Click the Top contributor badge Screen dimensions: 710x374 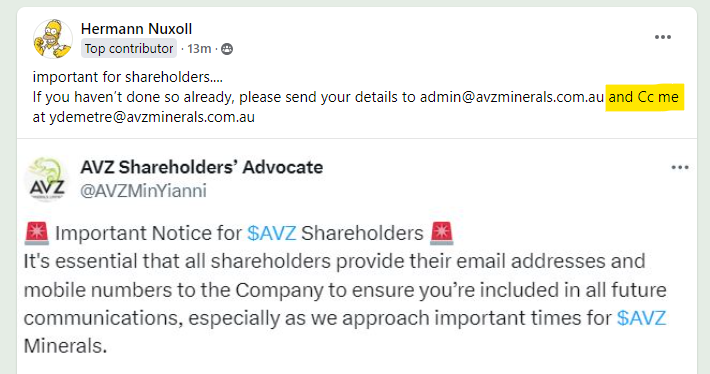[129, 48]
